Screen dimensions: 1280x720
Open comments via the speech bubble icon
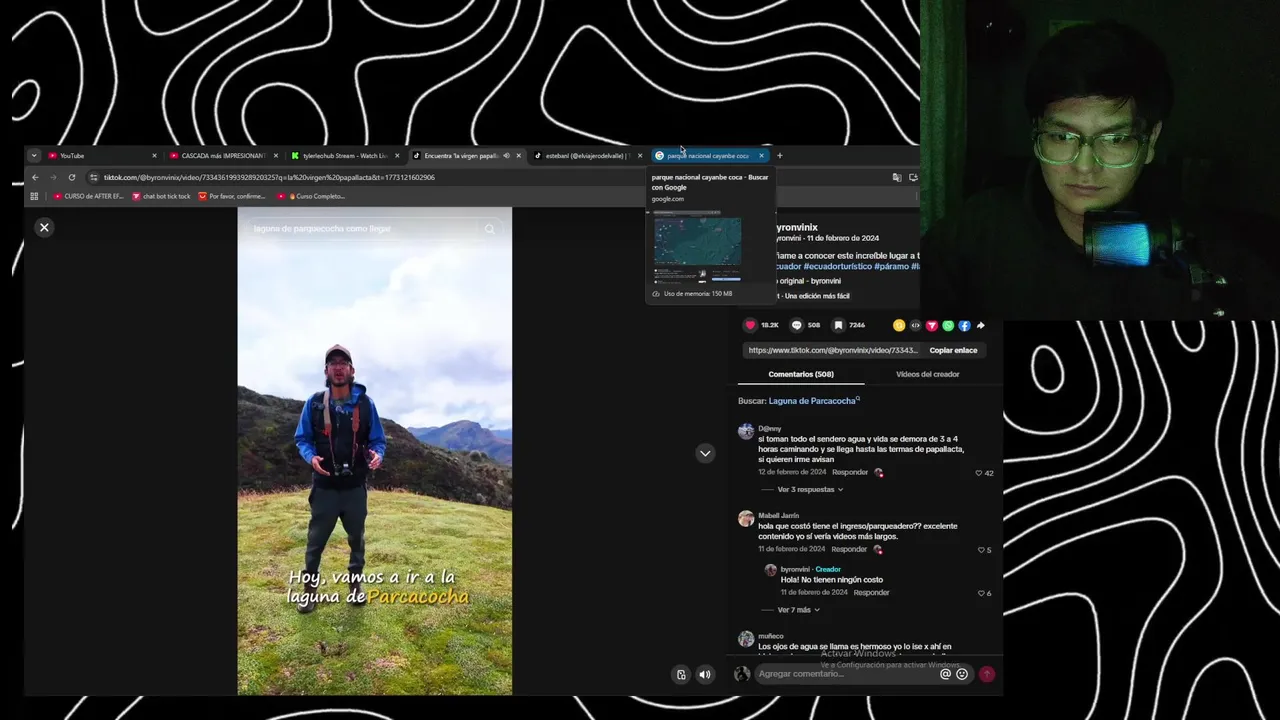click(797, 325)
